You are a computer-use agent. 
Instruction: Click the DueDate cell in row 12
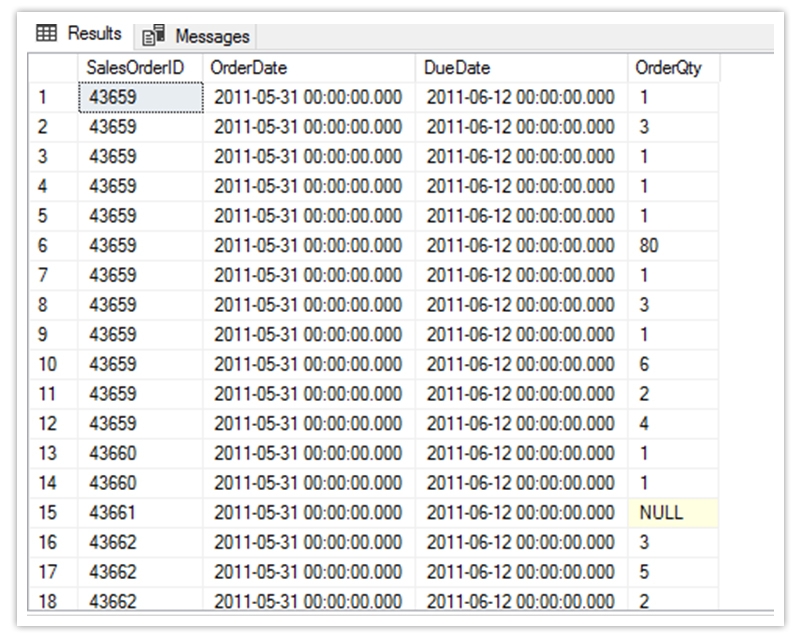click(521, 423)
